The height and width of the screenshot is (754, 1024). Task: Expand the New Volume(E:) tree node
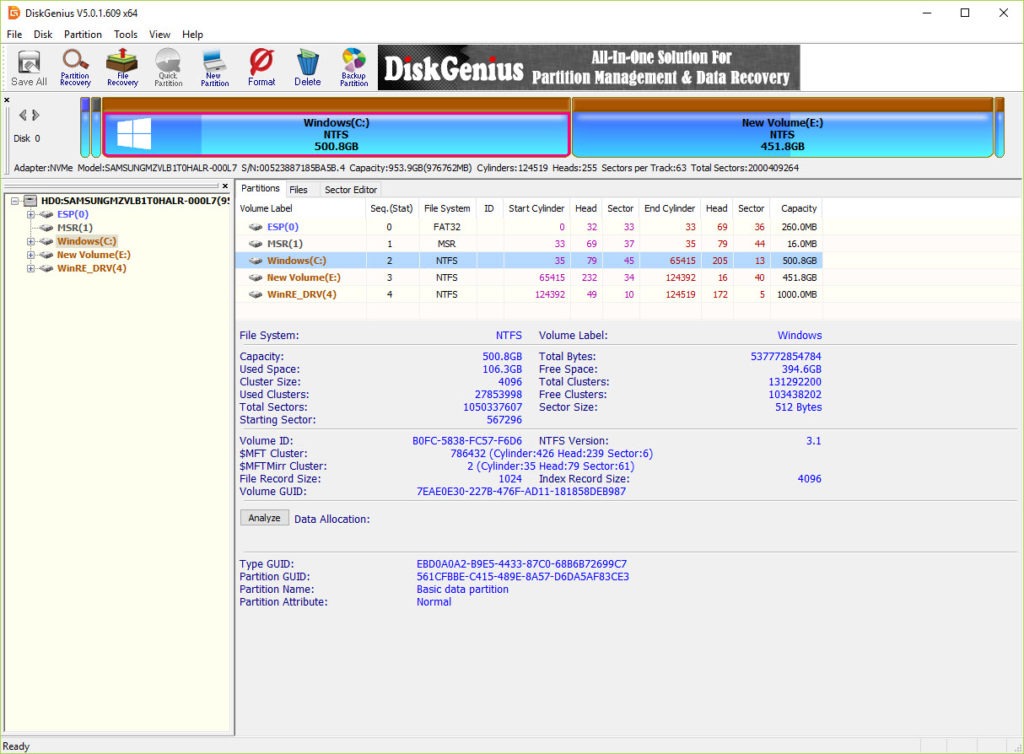[x=30, y=255]
